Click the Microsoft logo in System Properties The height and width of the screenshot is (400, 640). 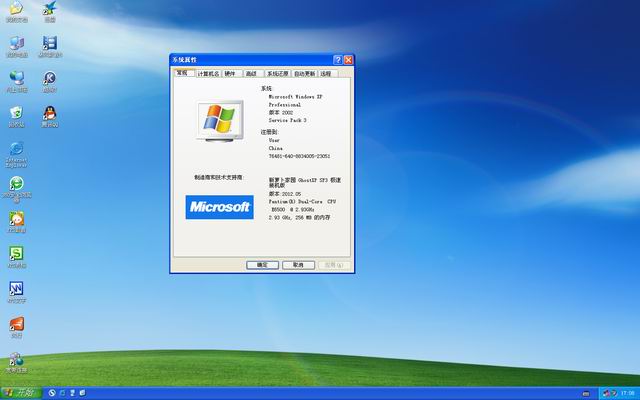[x=220, y=207]
